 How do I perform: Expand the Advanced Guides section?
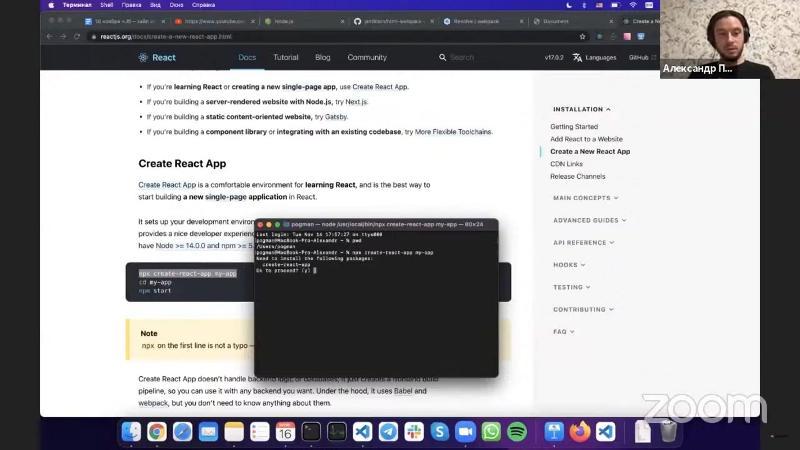[589, 220]
